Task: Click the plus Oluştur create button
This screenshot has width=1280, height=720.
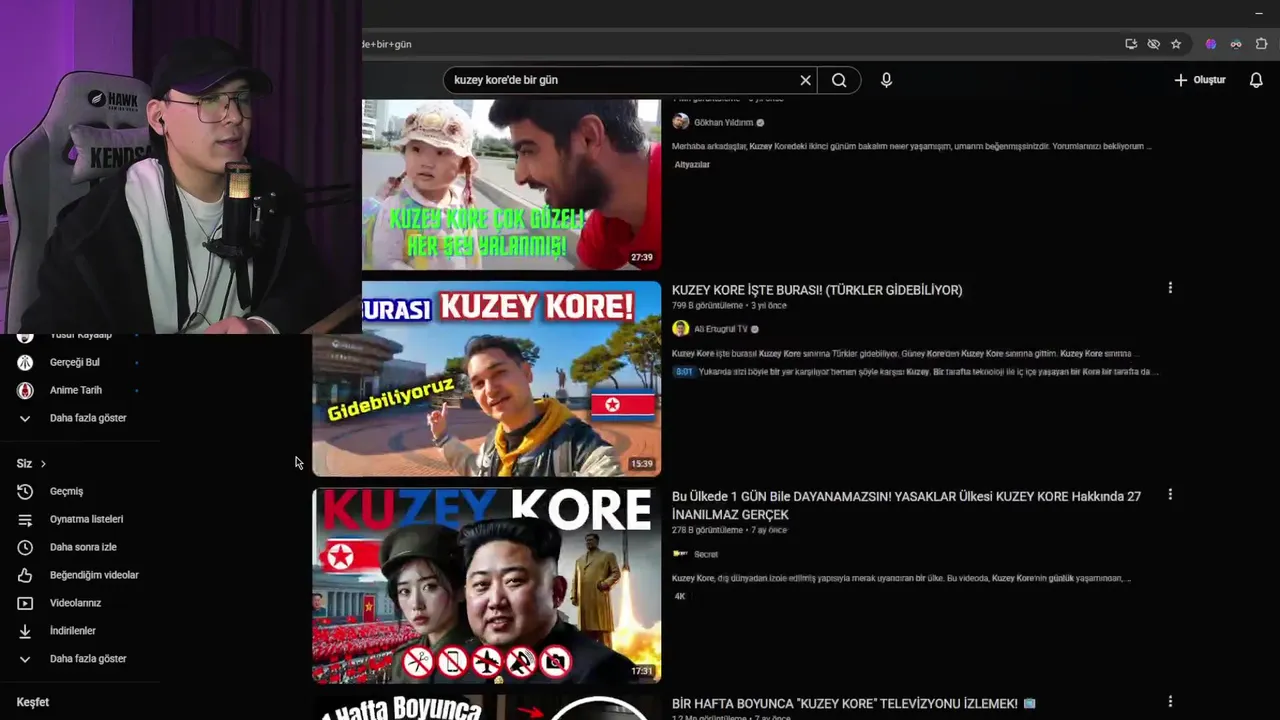Action: 1200,80
